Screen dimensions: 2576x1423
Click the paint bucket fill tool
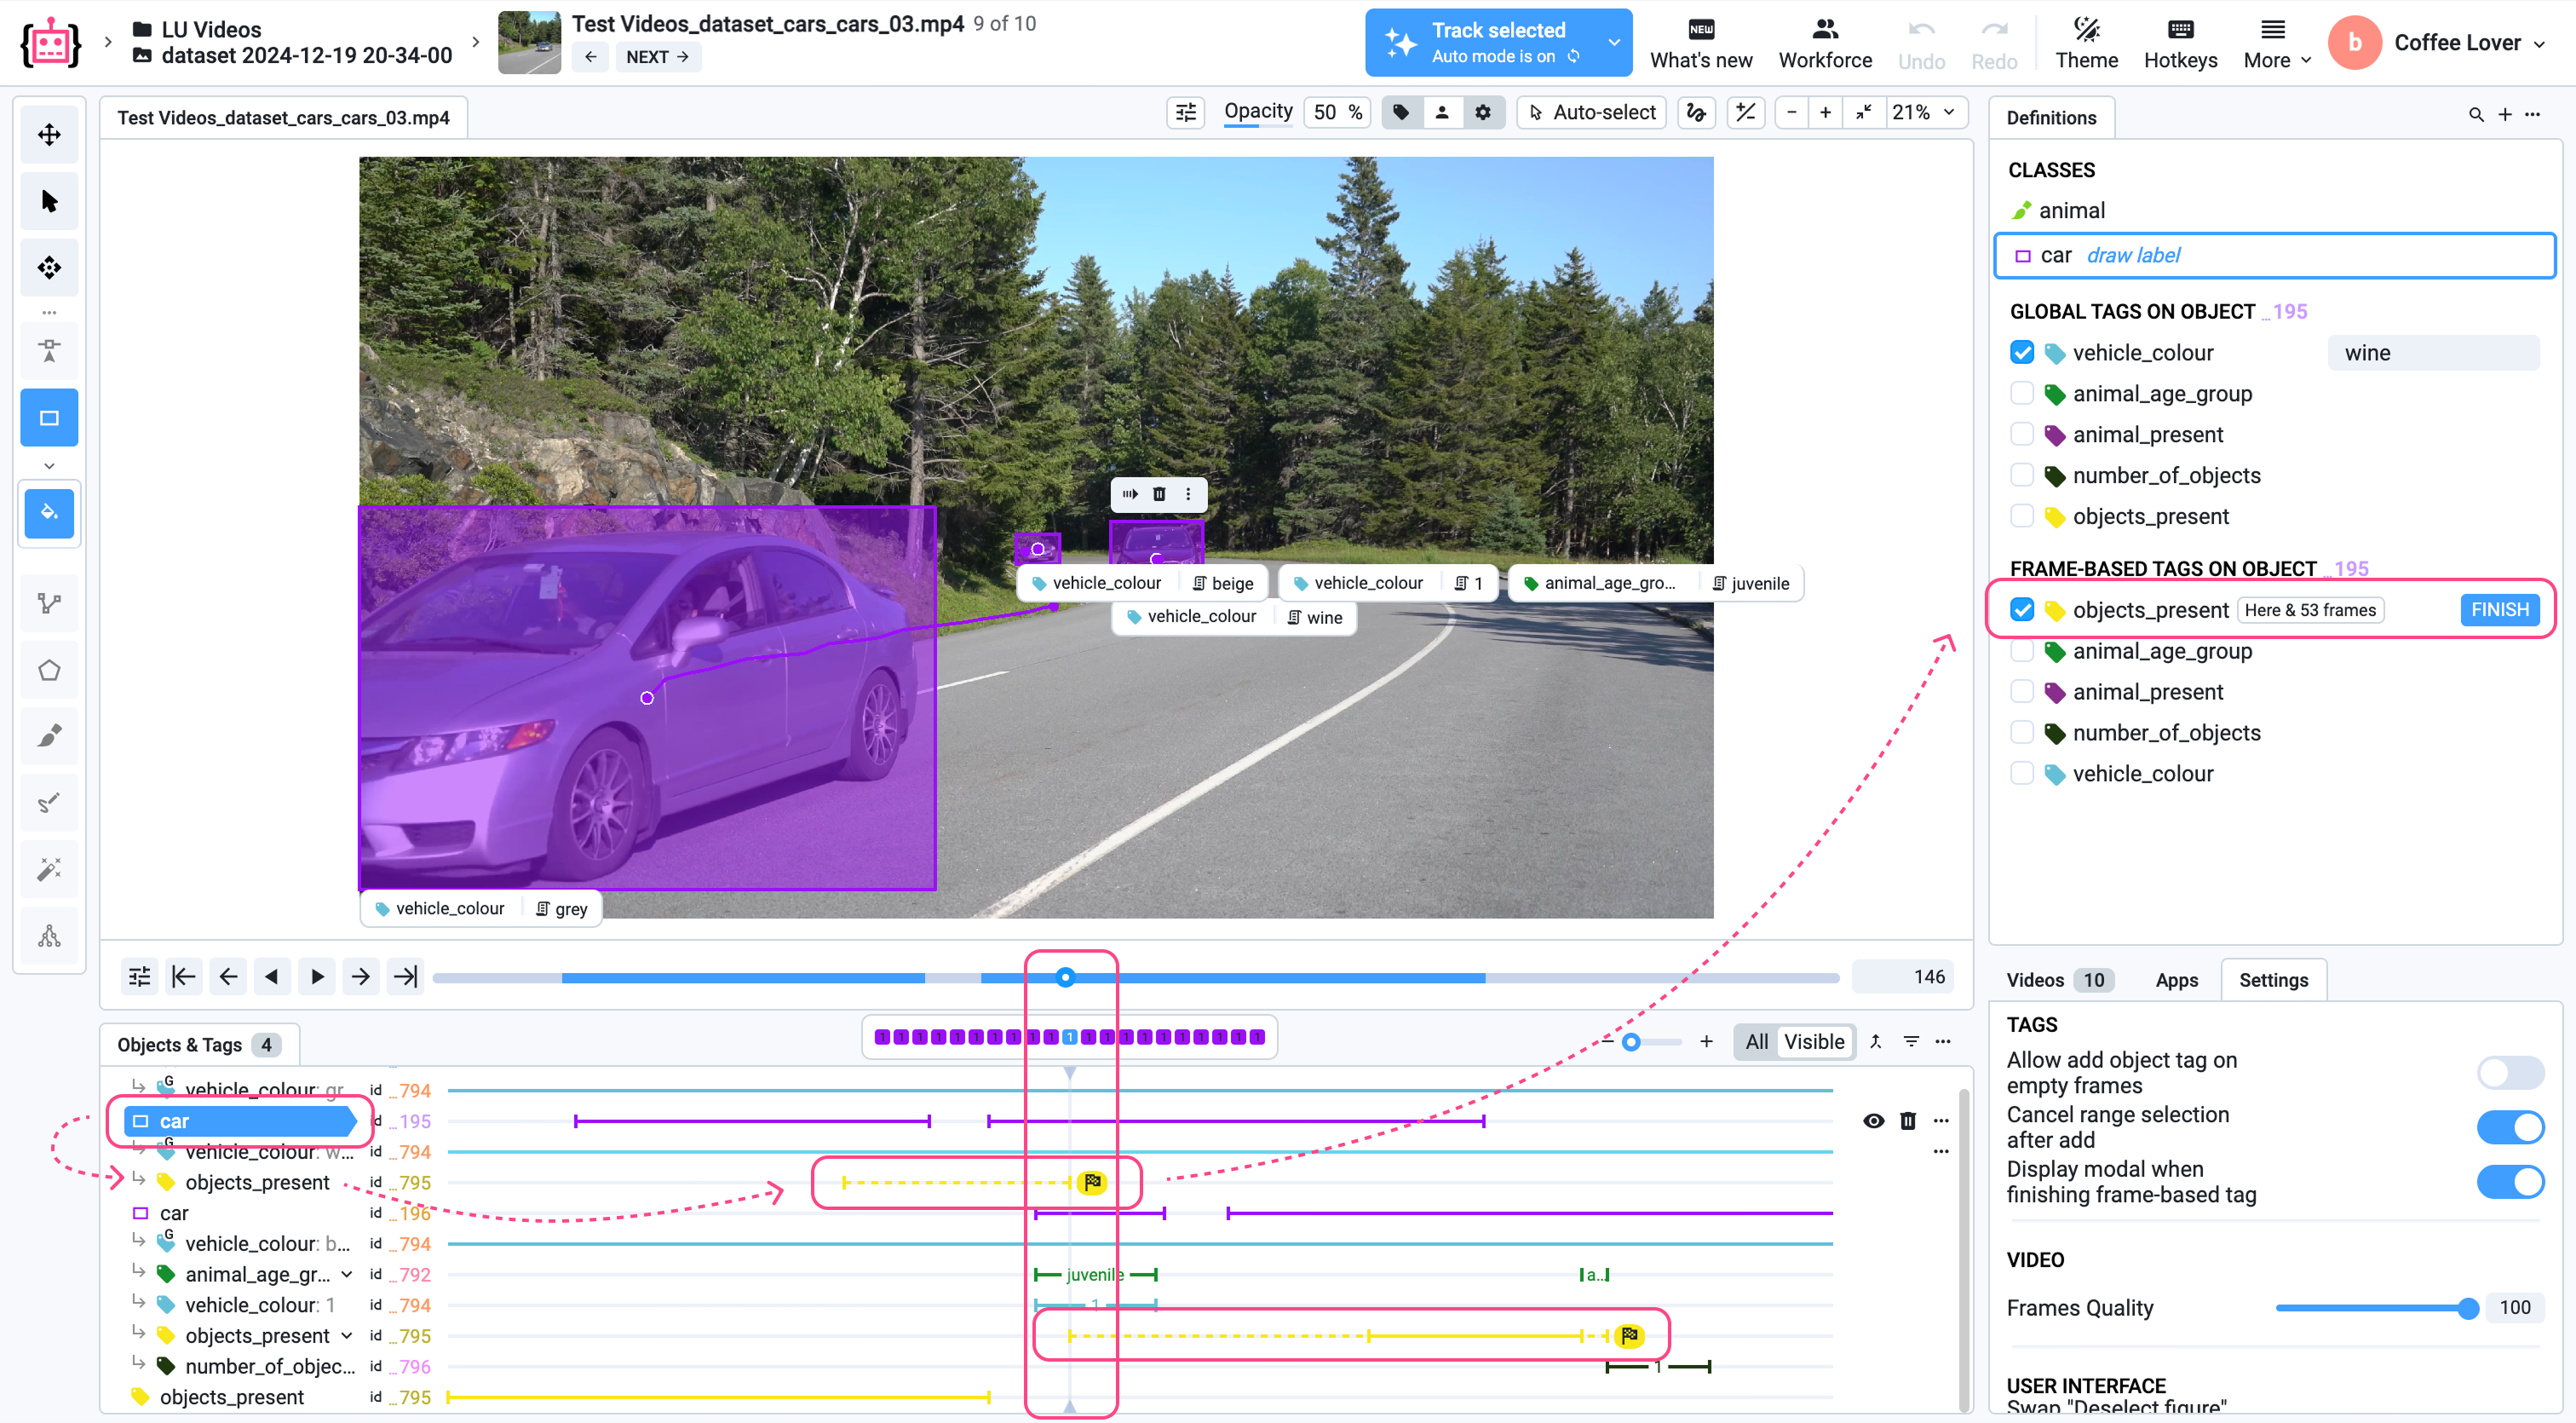tap(49, 513)
